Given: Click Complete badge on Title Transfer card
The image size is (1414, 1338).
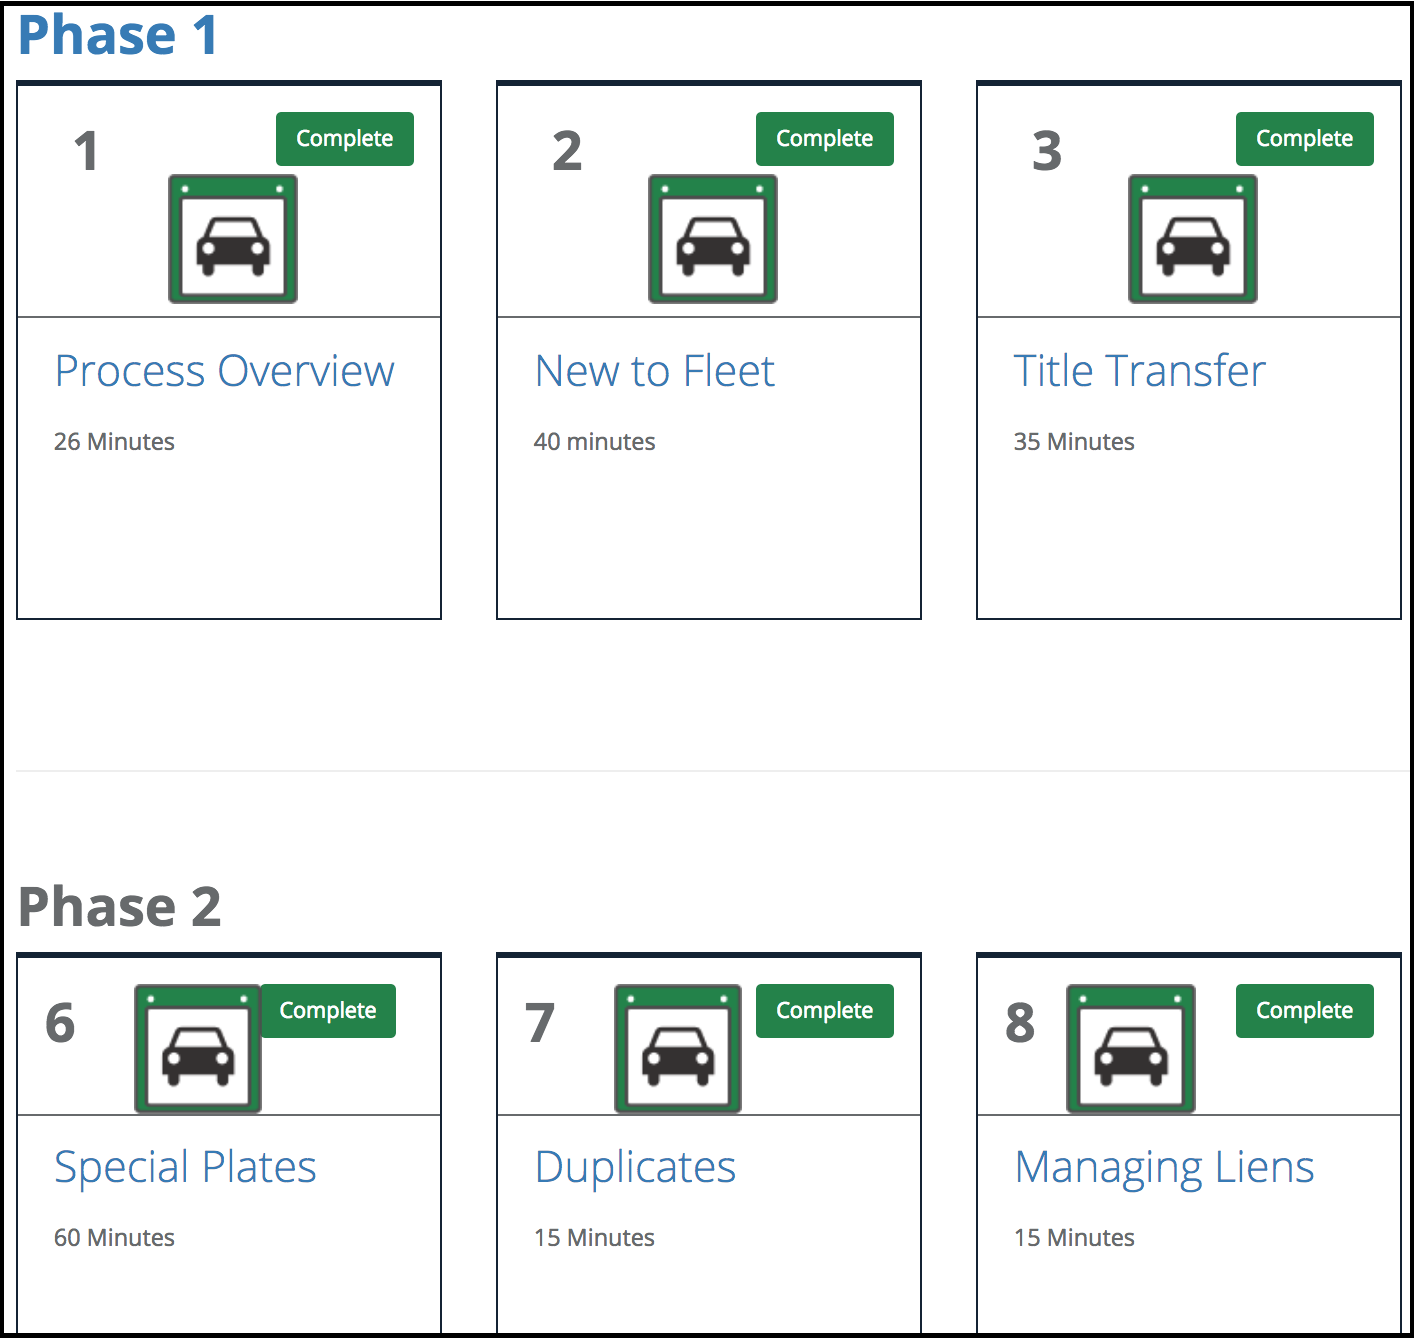Looking at the screenshot, I should click(1305, 139).
